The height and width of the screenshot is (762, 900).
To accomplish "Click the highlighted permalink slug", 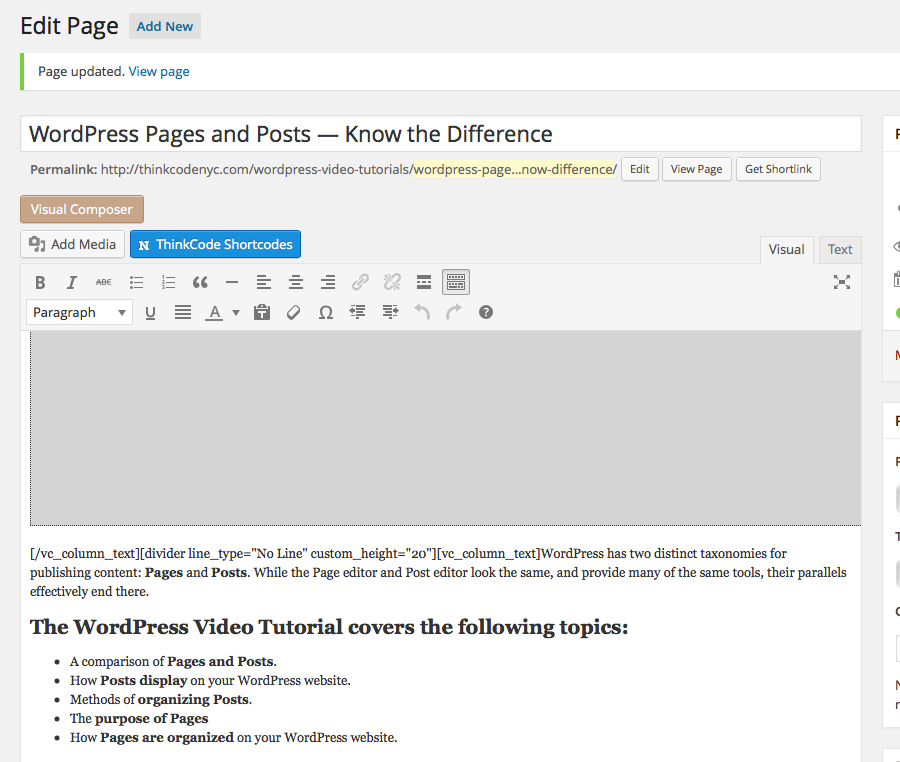I will (x=515, y=169).
